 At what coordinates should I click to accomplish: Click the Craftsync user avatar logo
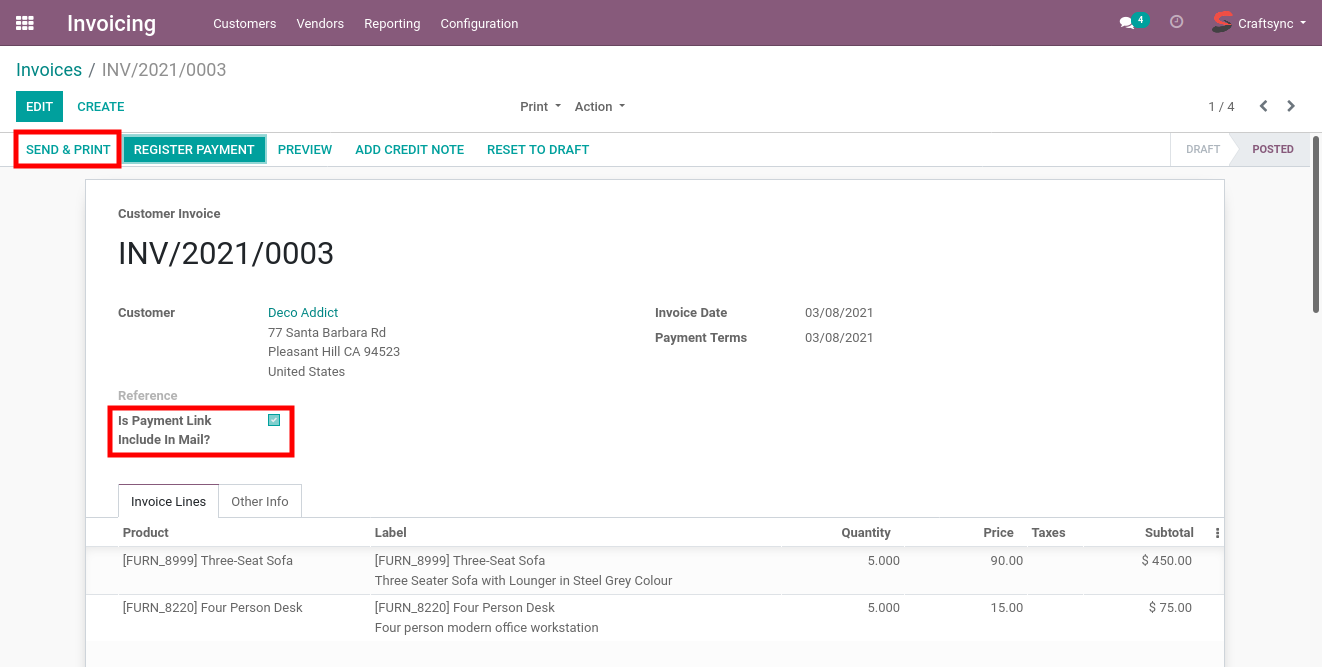pos(1221,22)
